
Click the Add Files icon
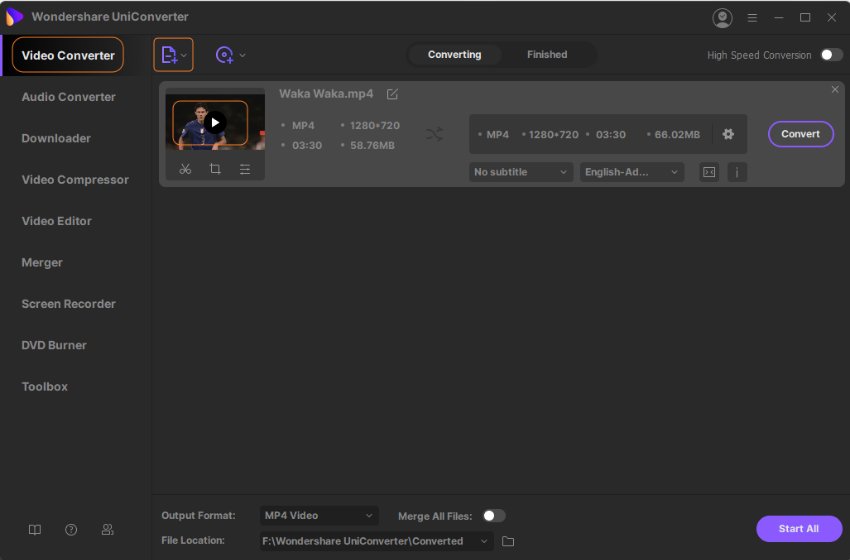169,55
